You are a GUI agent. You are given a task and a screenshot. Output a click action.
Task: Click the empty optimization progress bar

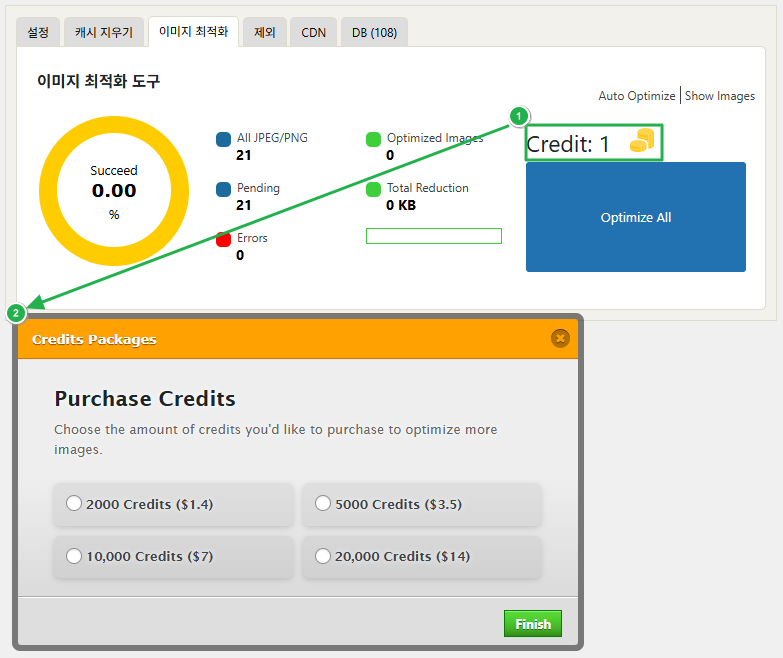pos(433,236)
